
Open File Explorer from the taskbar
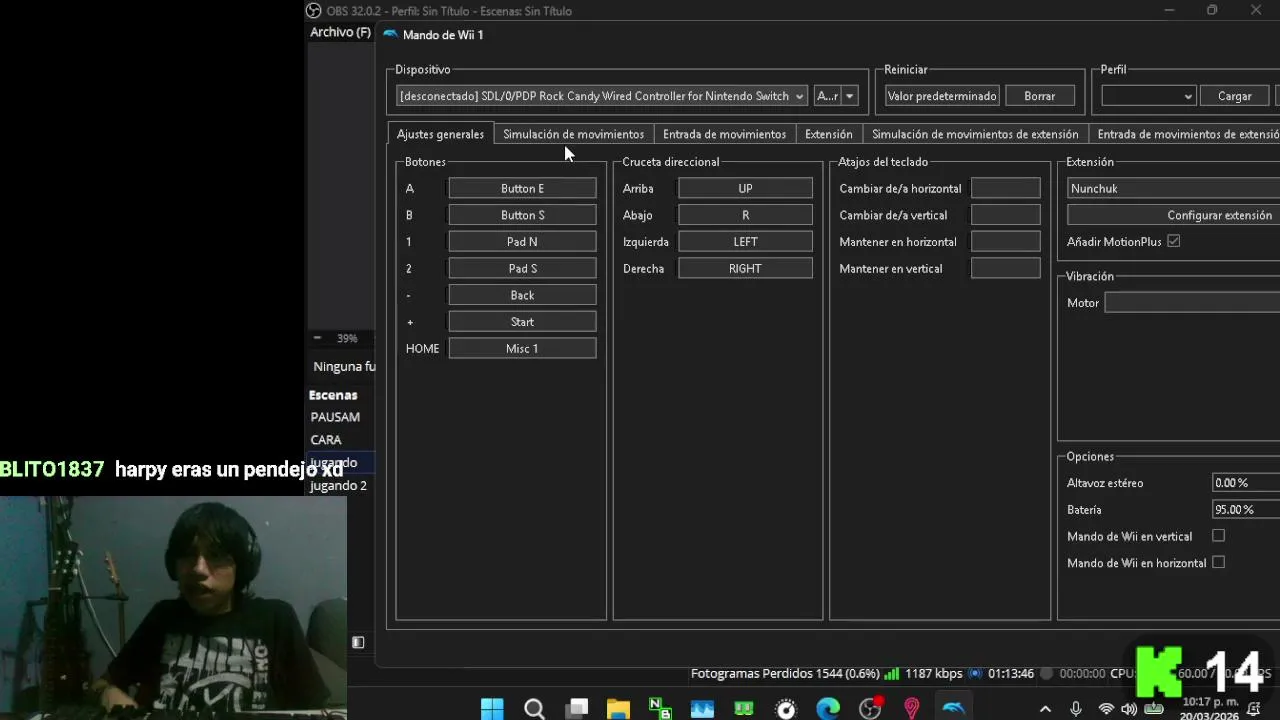(x=618, y=709)
